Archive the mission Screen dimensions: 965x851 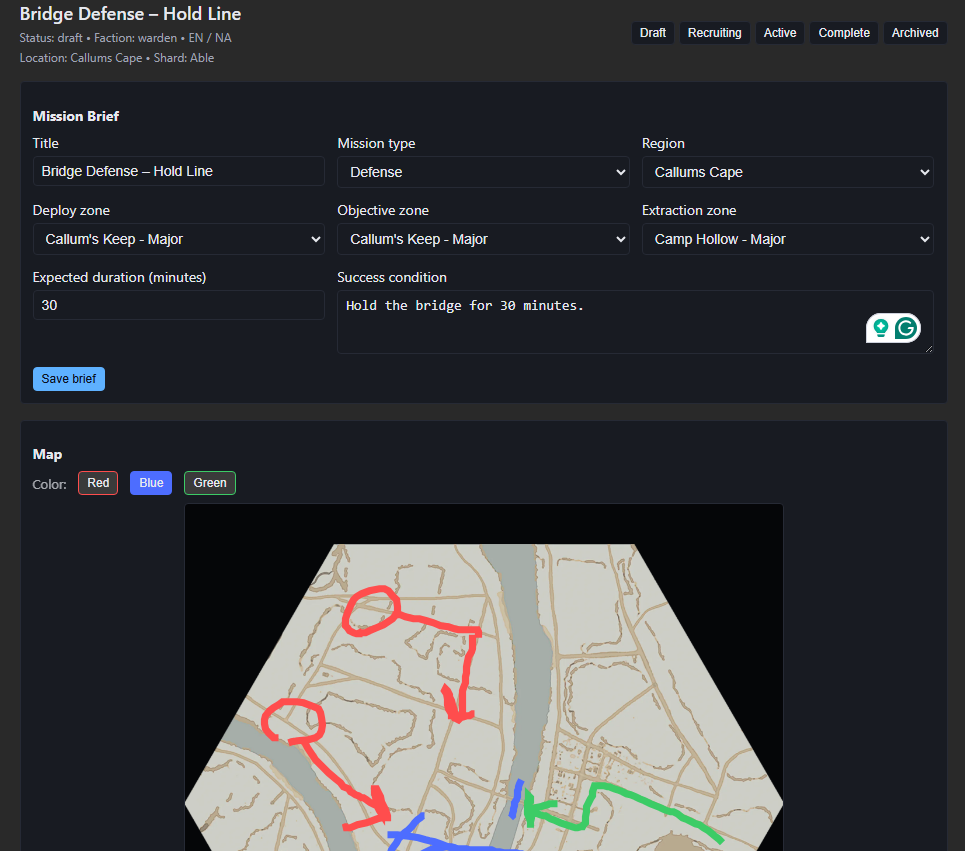pos(914,32)
